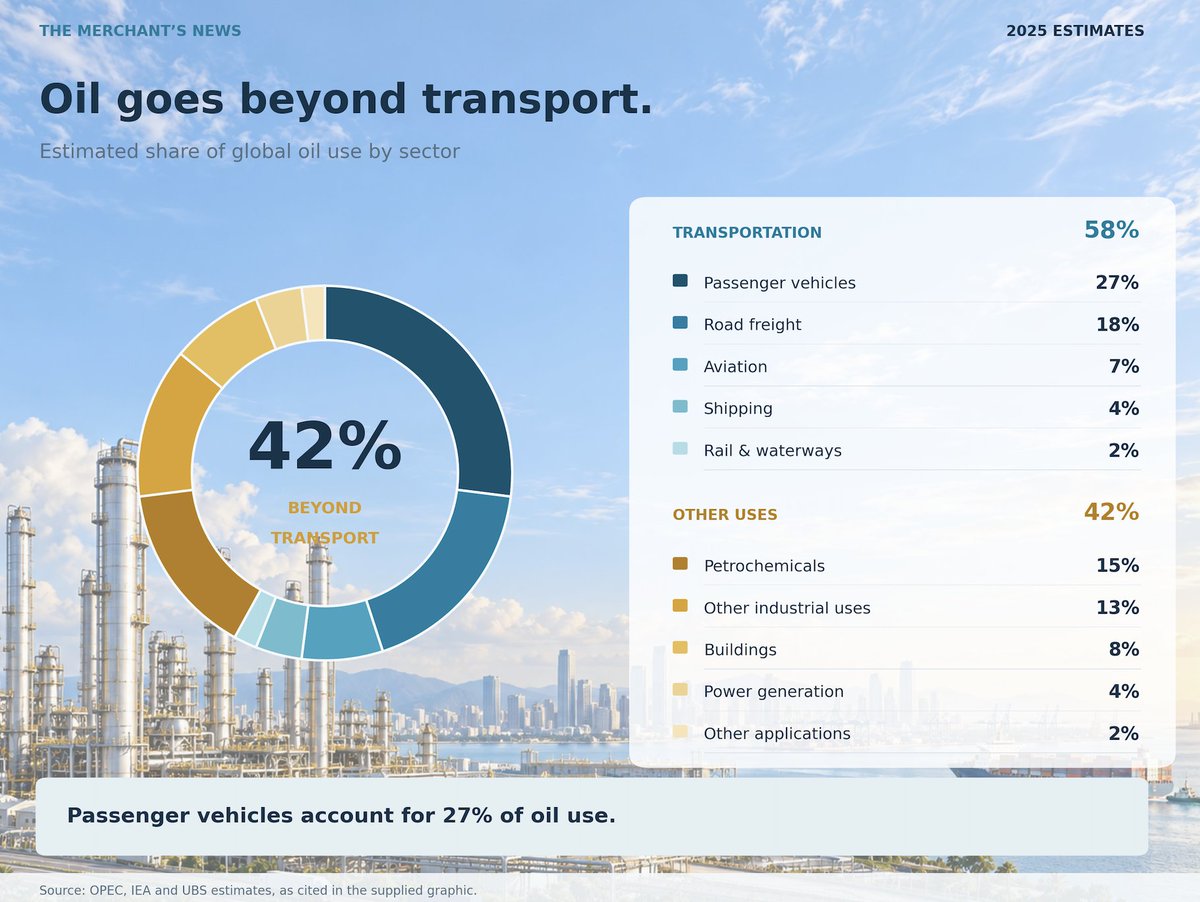Select the 'Petrochemicals' legend label
Screen dimensions: 1200x902
coord(764,566)
